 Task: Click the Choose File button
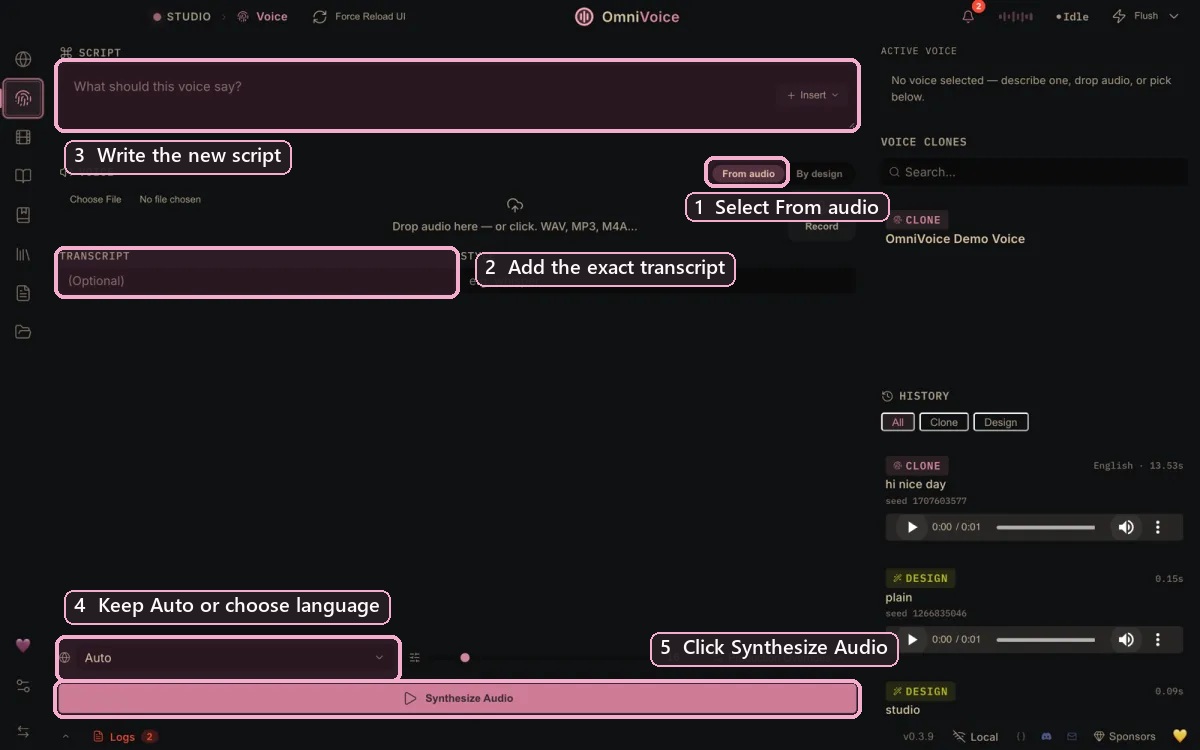95,199
